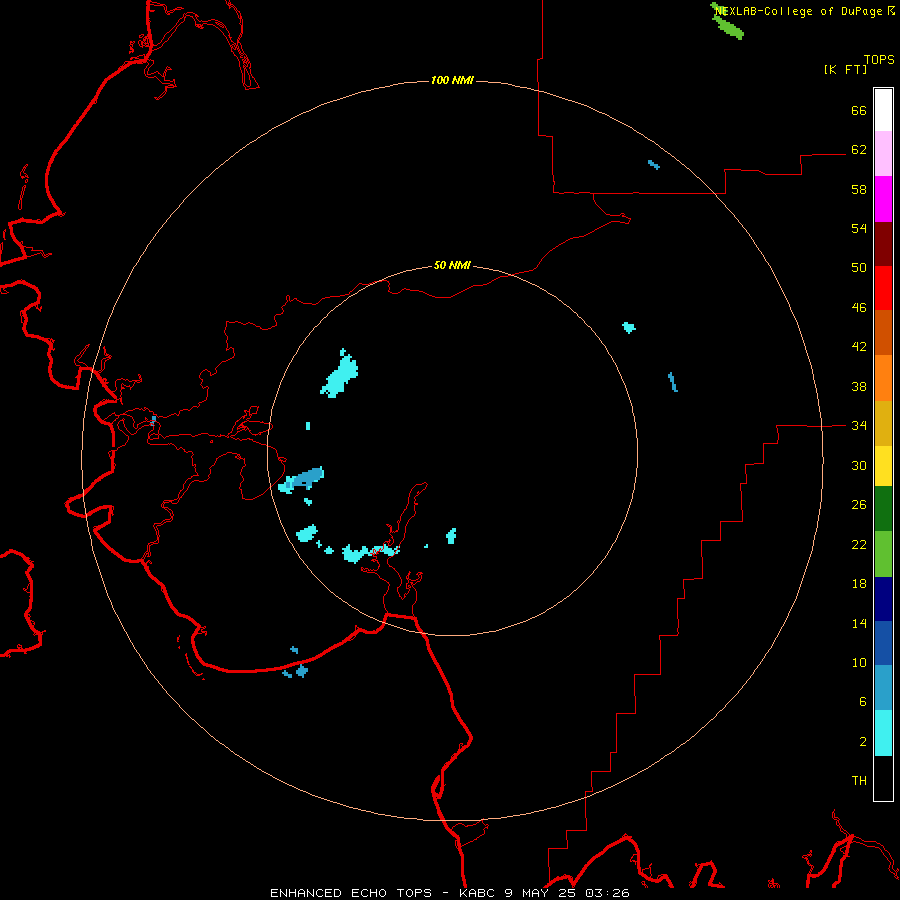Click the light pink legend swatch
This screenshot has height=900, width=900.
[883, 154]
